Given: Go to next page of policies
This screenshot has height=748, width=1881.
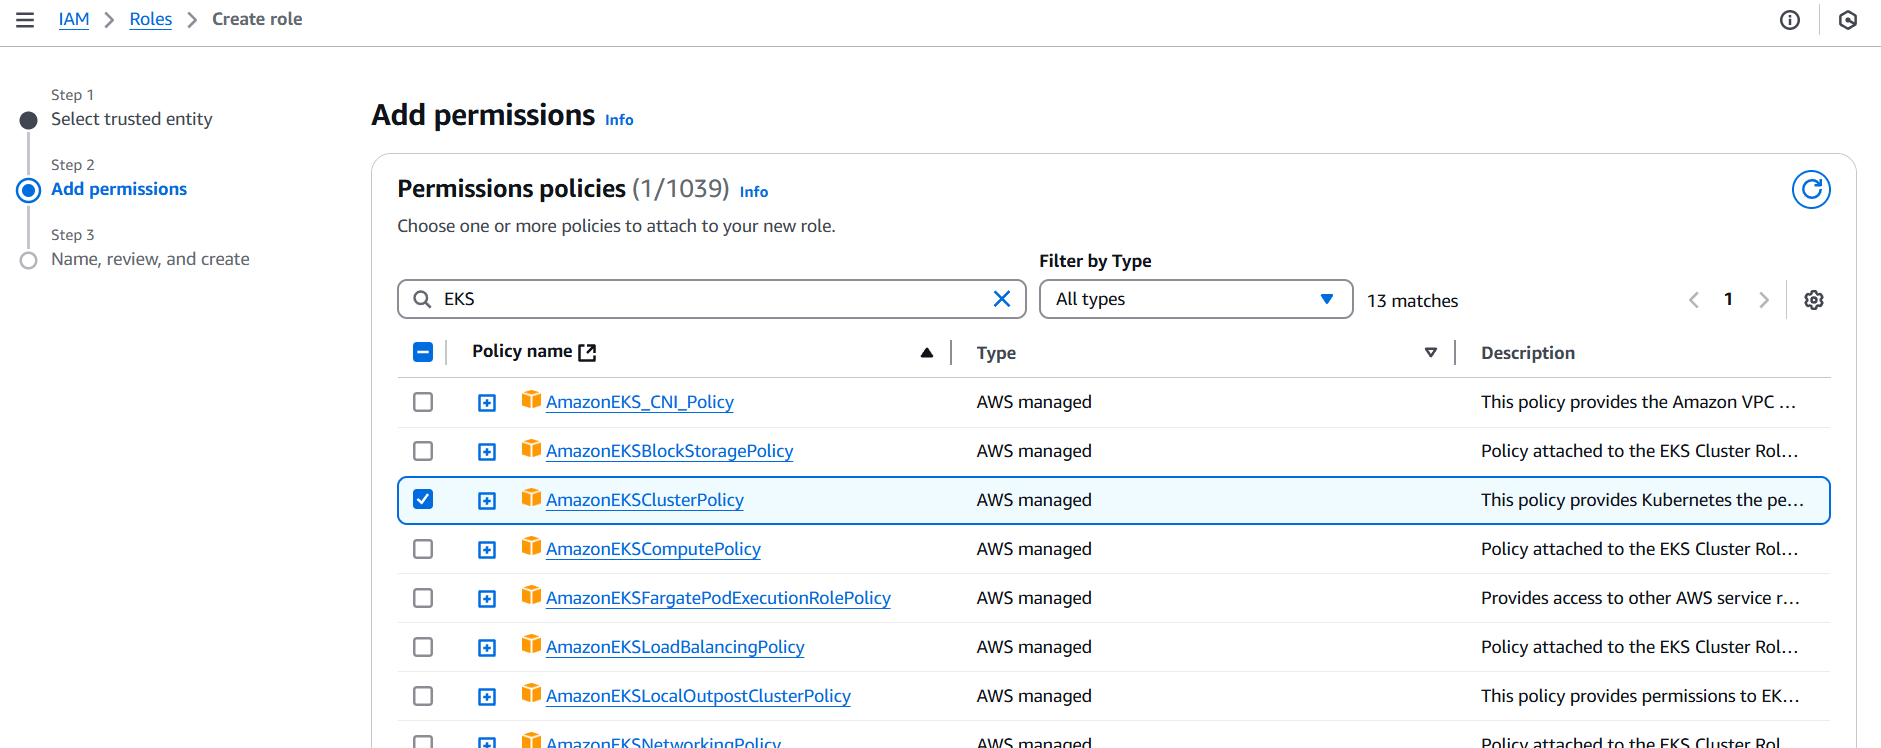Looking at the screenshot, I should [1764, 300].
